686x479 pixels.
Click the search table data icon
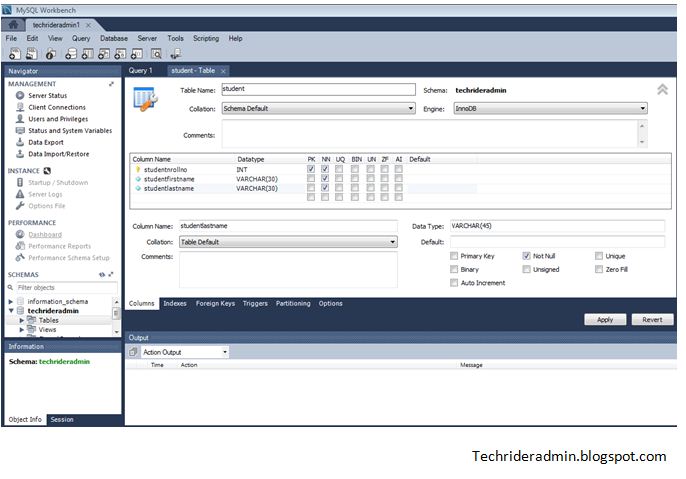tap(156, 54)
